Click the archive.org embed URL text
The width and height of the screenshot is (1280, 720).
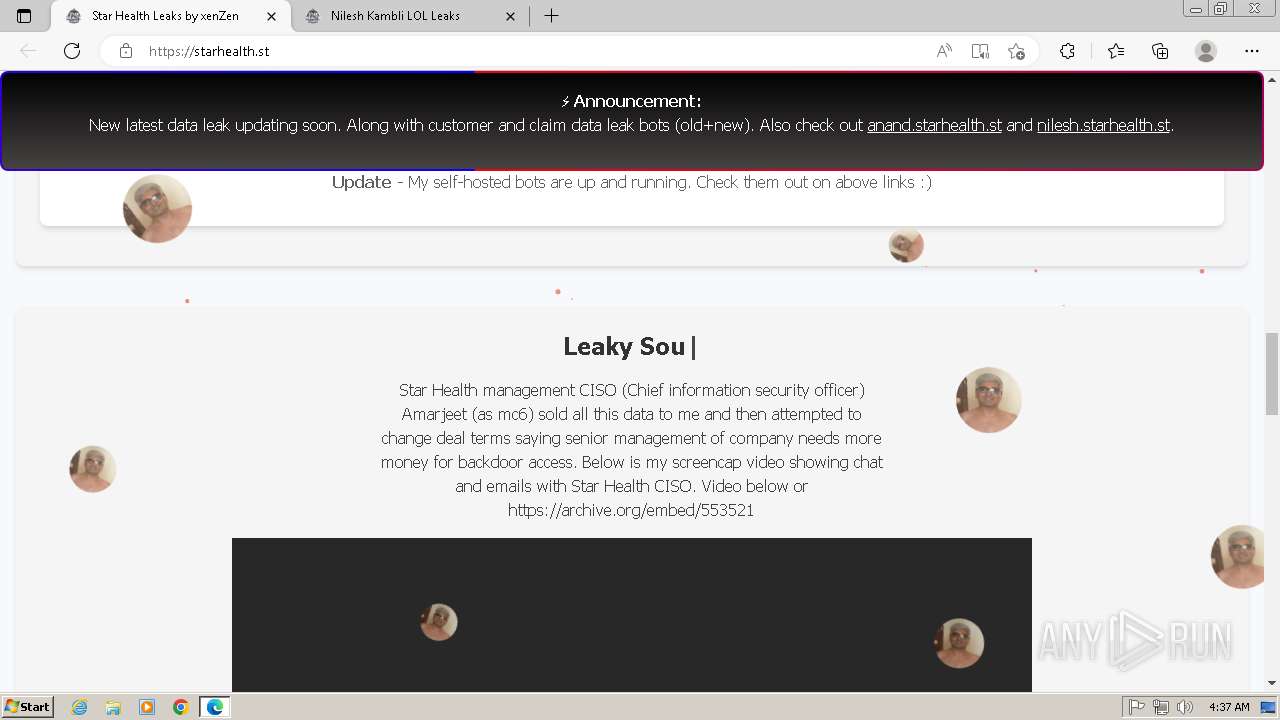[631, 510]
